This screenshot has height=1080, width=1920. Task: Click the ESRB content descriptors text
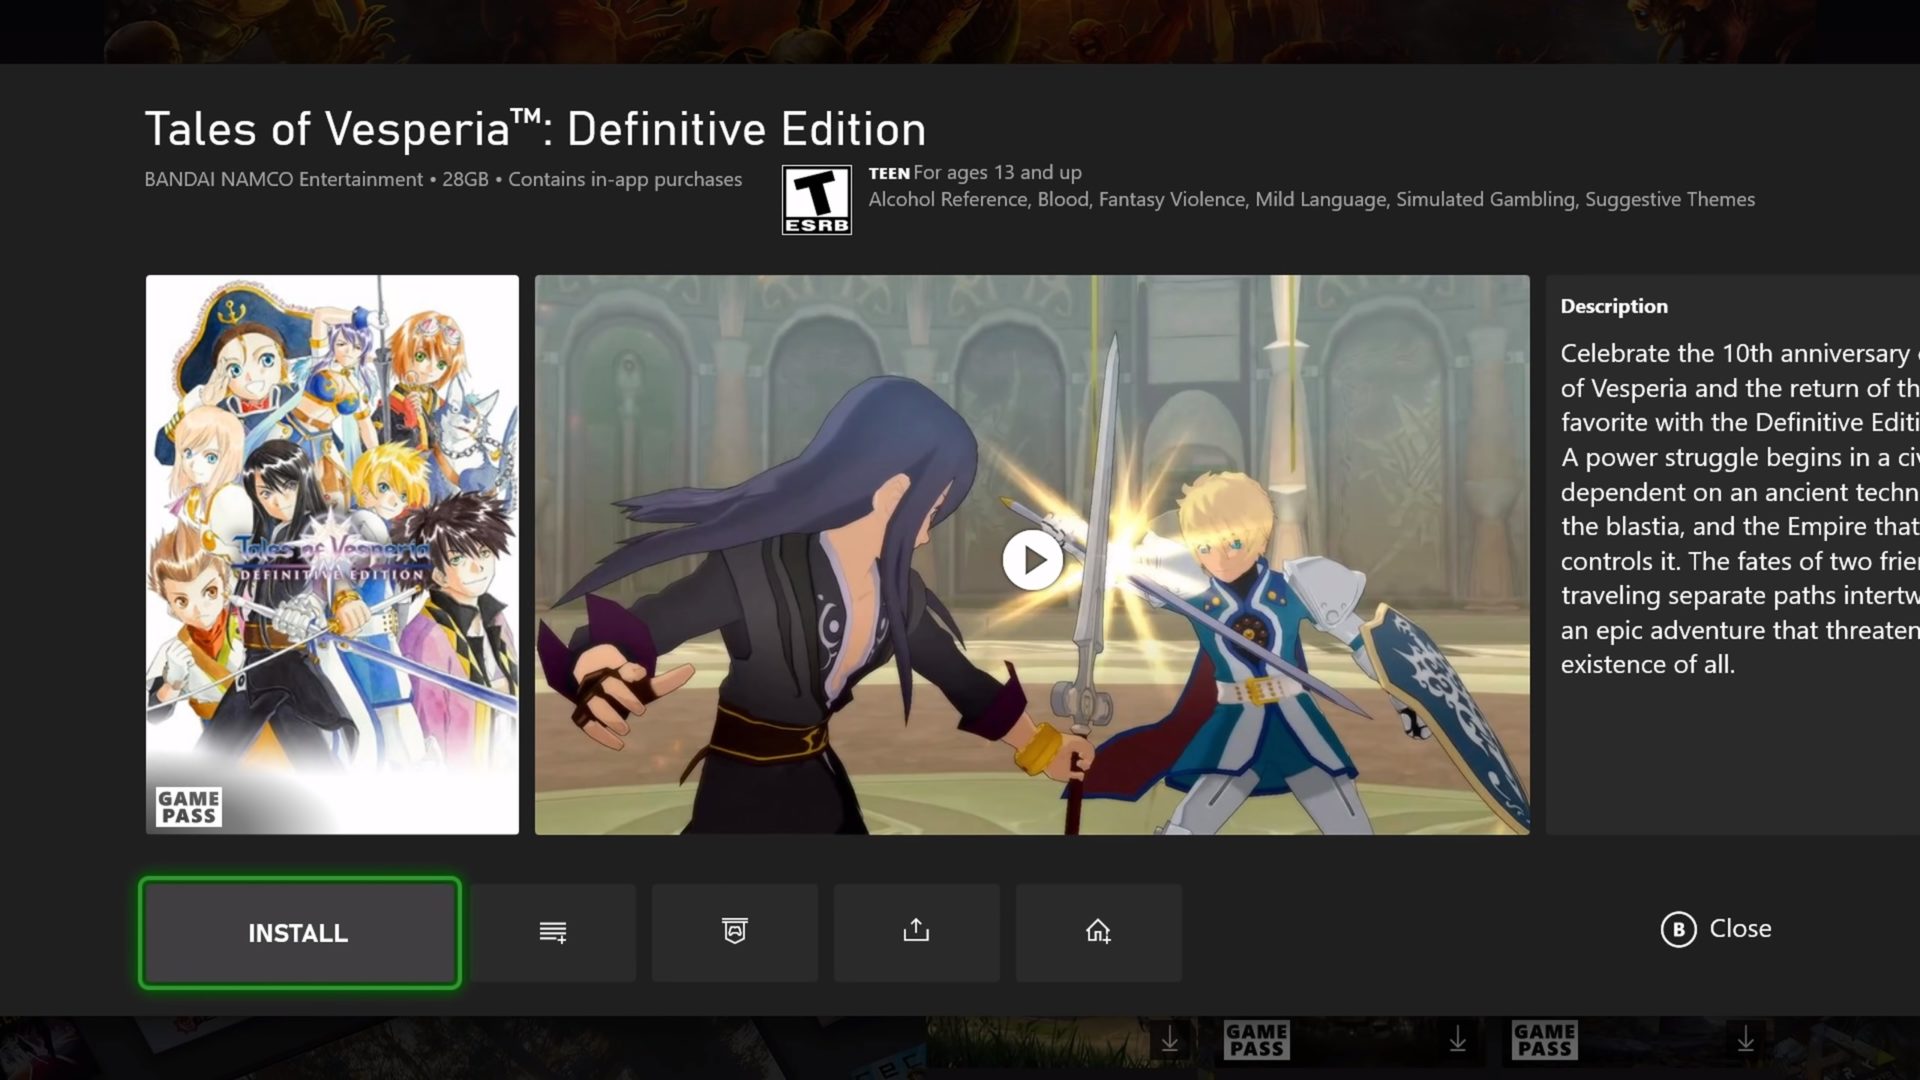coord(1310,200)
